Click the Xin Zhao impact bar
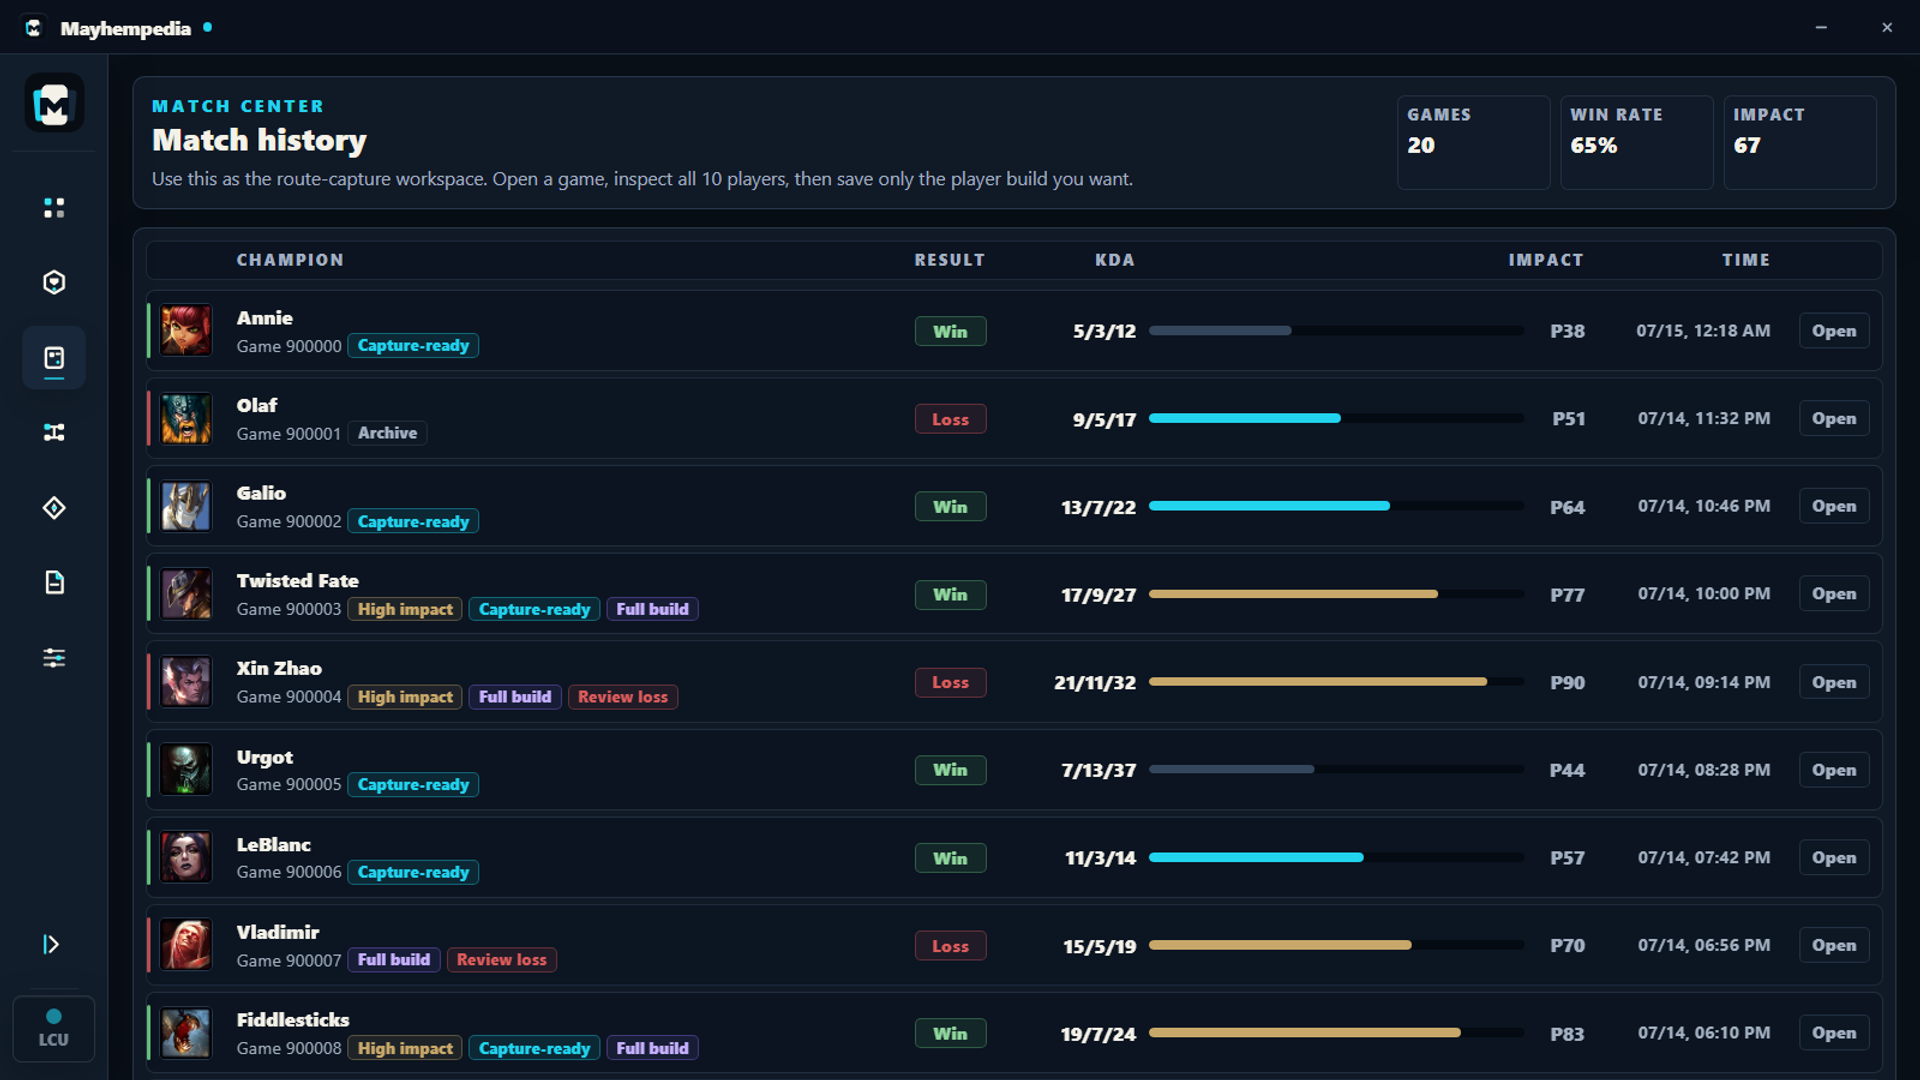 click(x=1336, y=682)
